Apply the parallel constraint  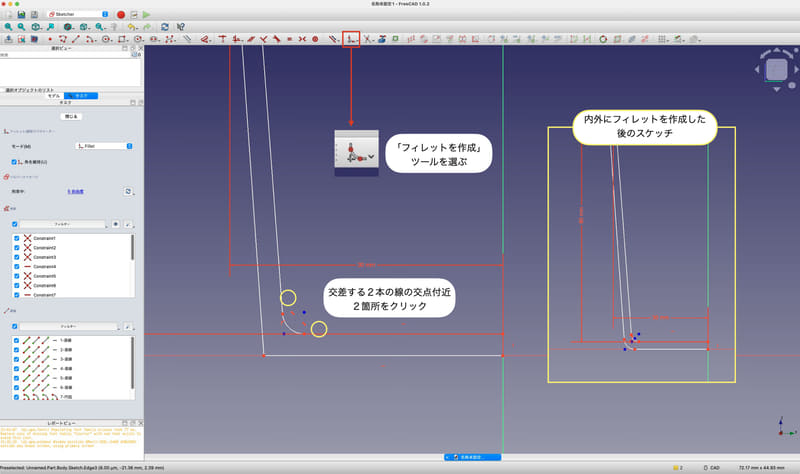tap(251, 39)
